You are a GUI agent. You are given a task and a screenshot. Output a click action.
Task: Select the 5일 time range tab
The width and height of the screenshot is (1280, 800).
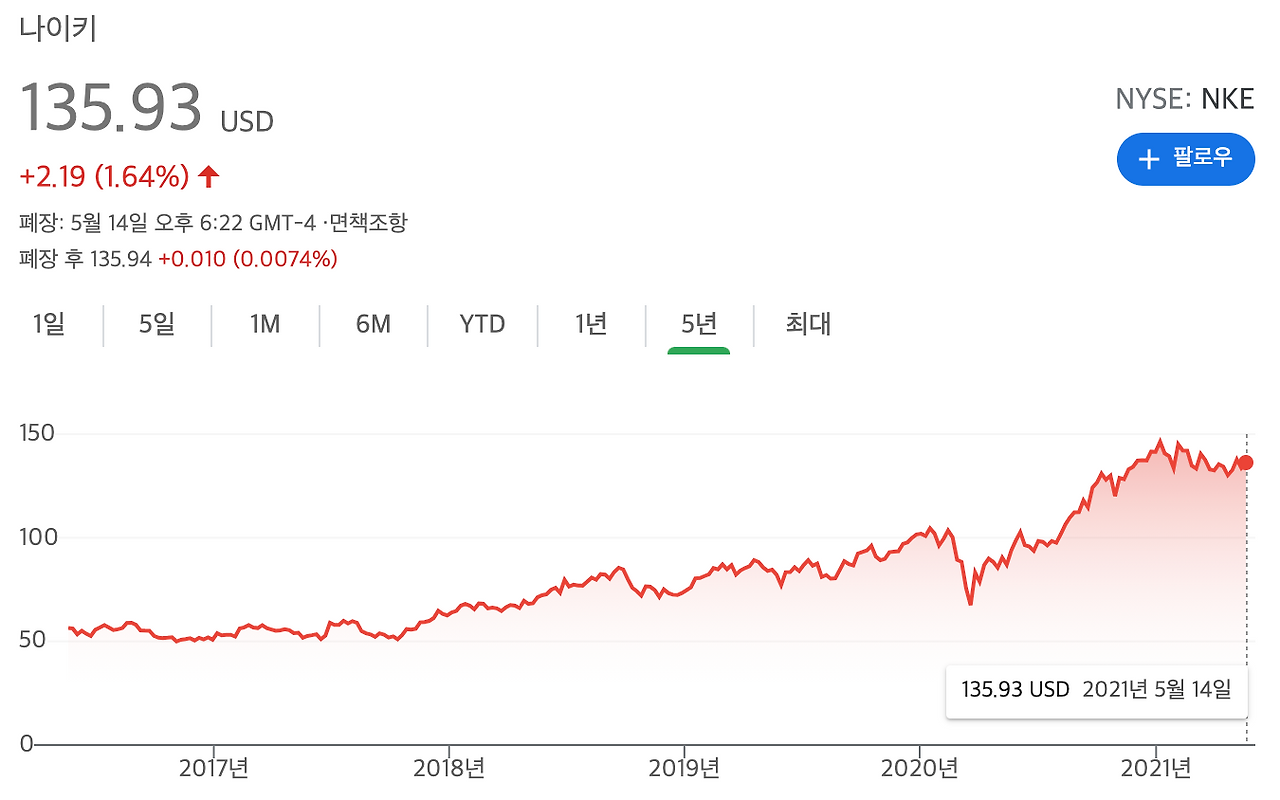(157, 324)
